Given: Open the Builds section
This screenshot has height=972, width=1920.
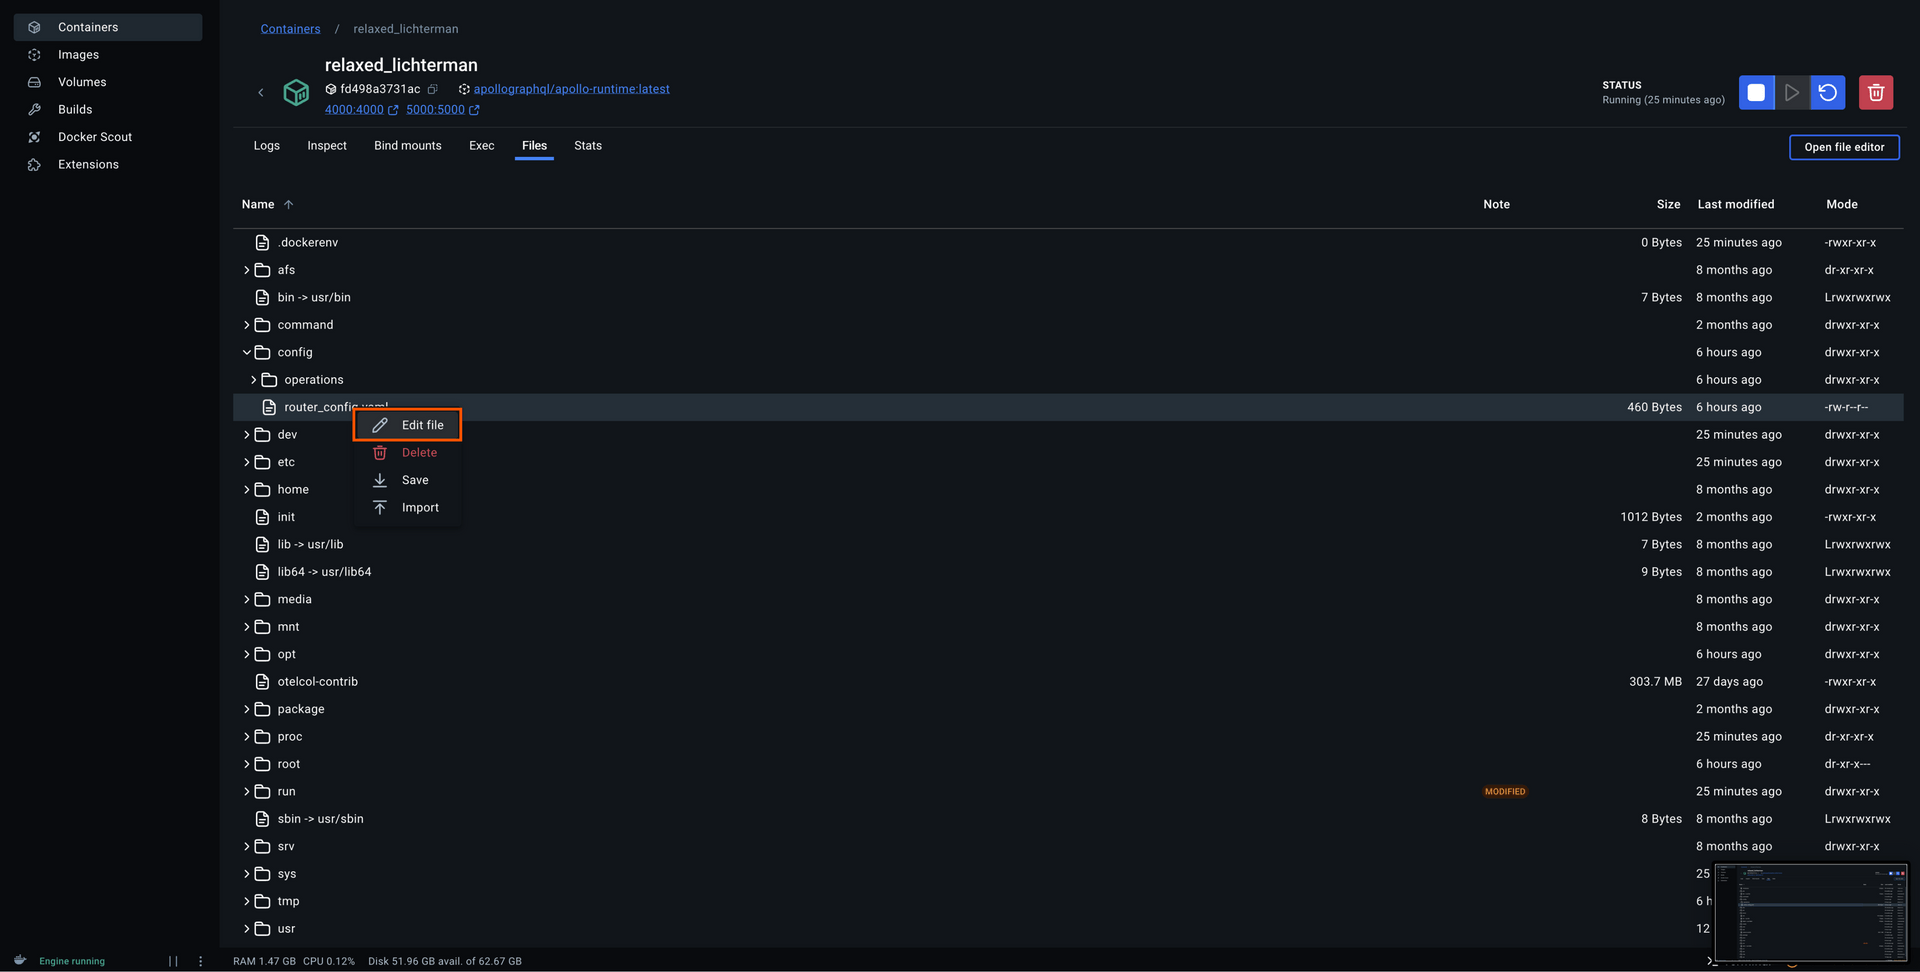Looking at the screenshot, I should pyautogui.click(x=74, y=109).
